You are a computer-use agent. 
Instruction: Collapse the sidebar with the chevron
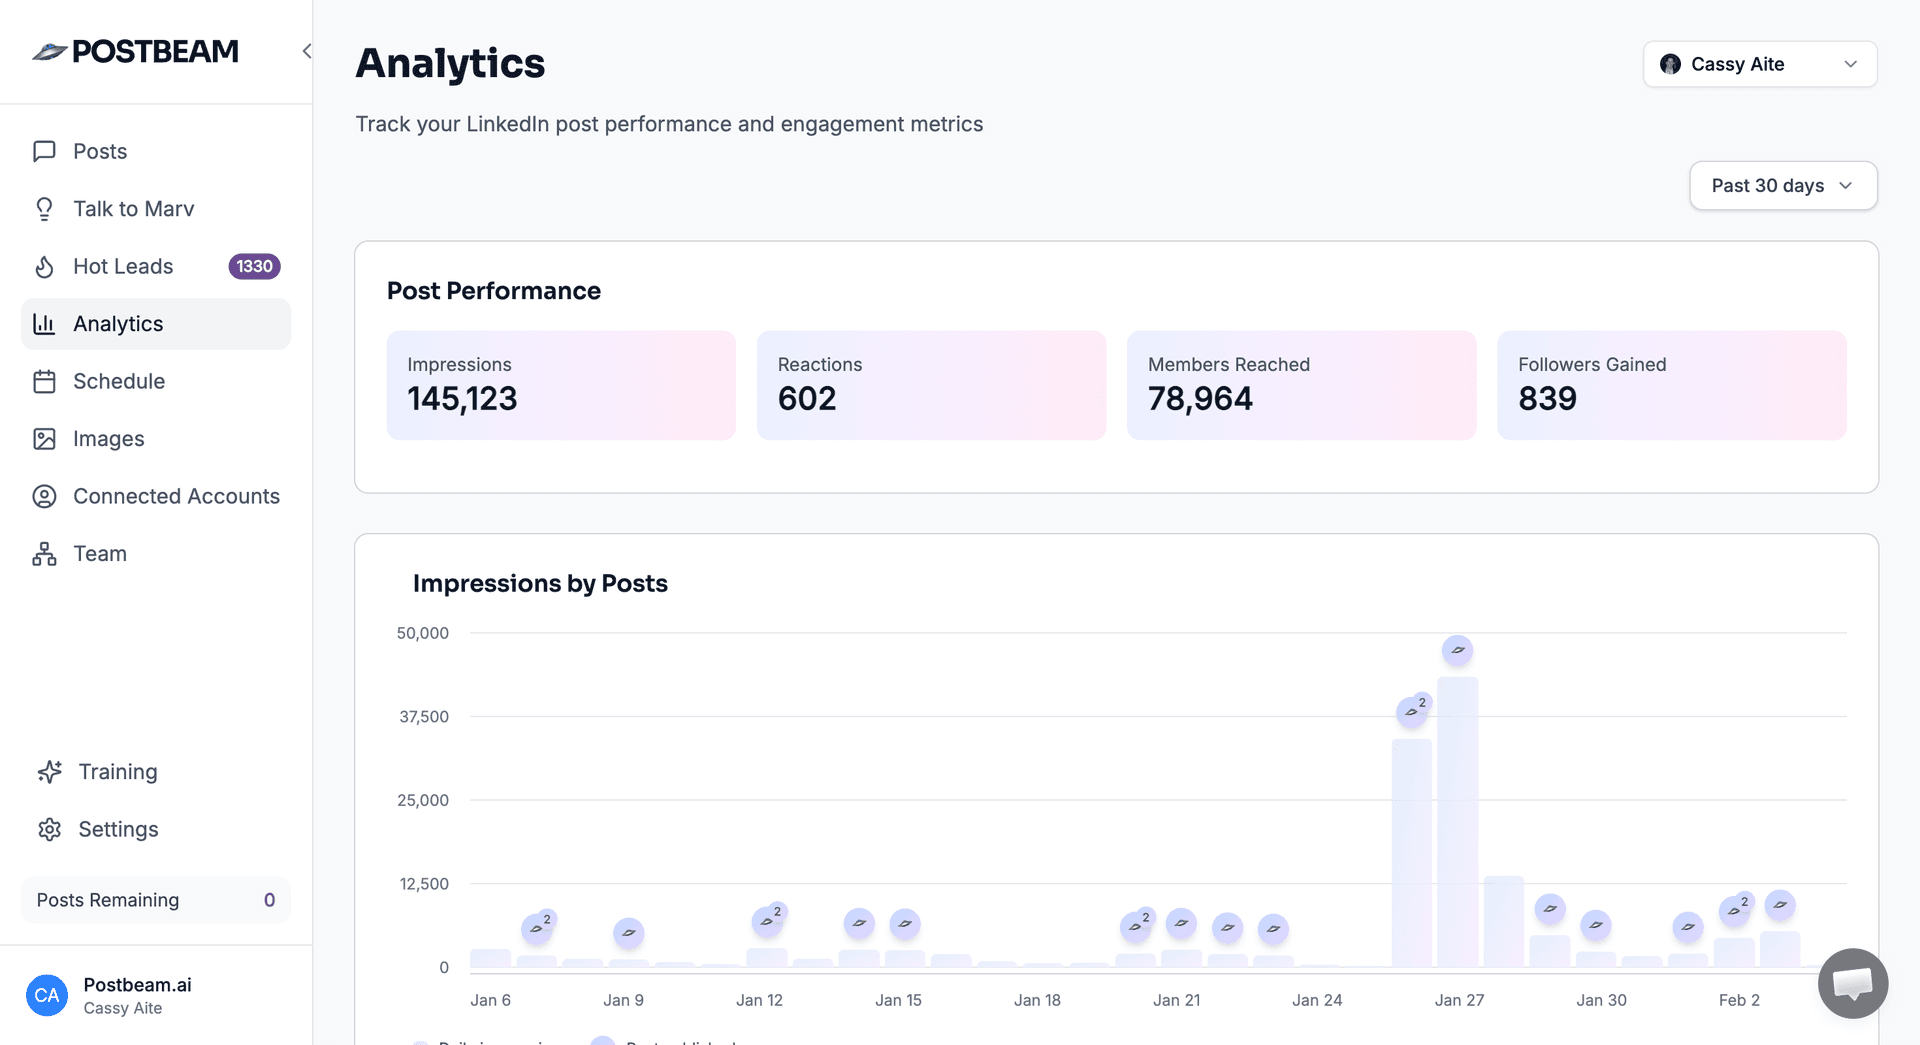306,51
